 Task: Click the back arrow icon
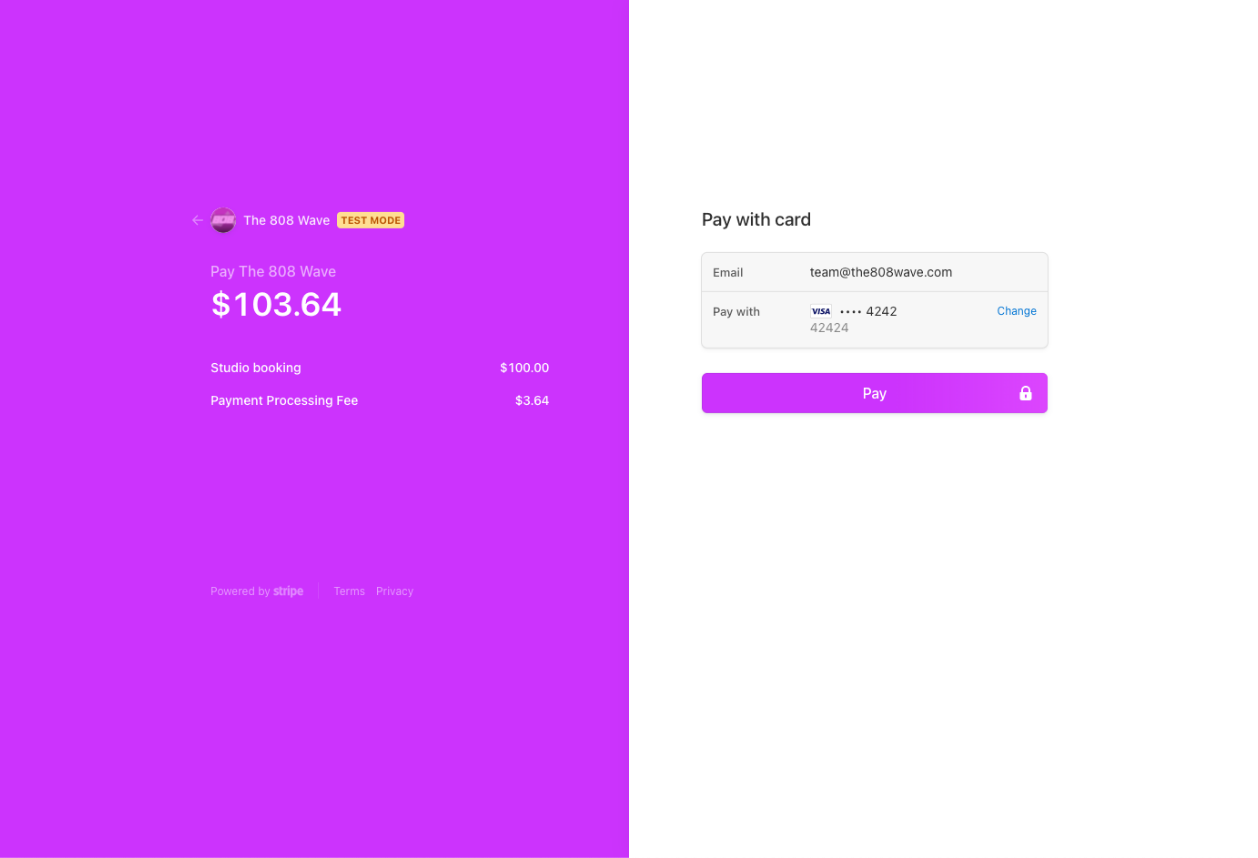coord(197,220)
